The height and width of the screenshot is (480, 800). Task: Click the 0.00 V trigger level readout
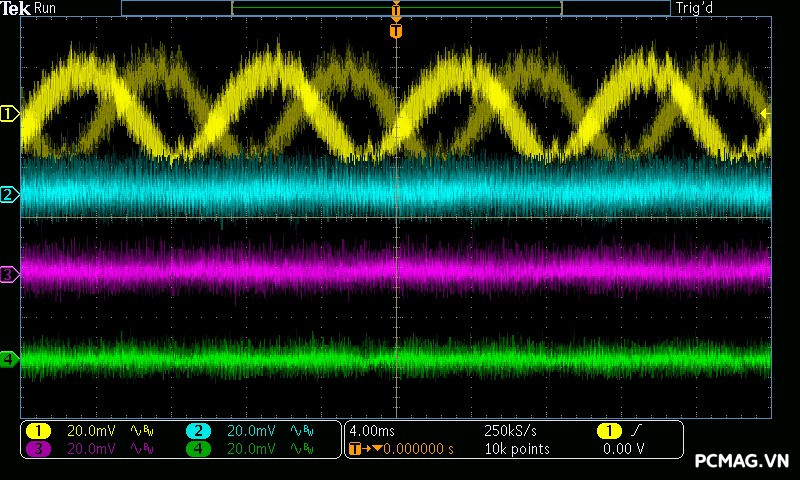click(x=622, y=449)
